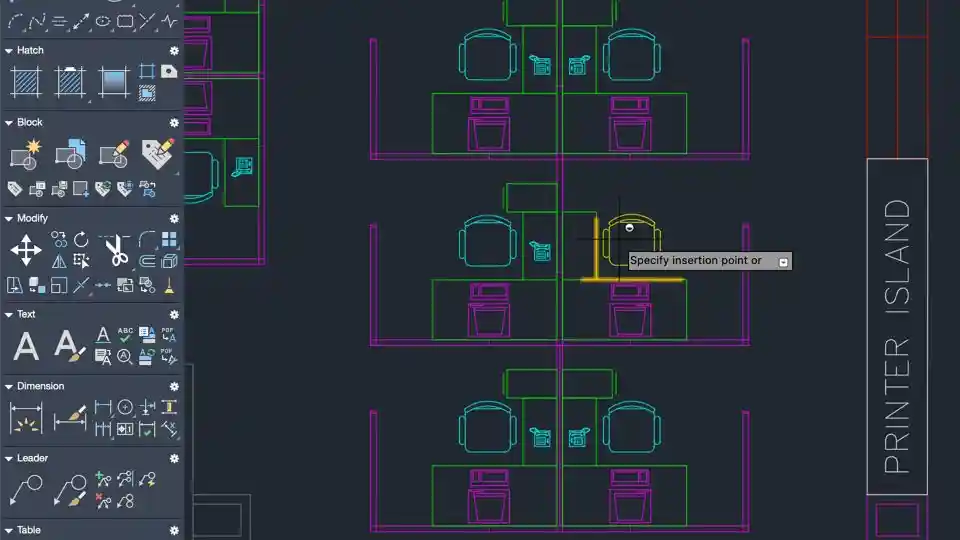Select the Array grid tool
This screenshot has height=540, width=960.
click(169, 239)
